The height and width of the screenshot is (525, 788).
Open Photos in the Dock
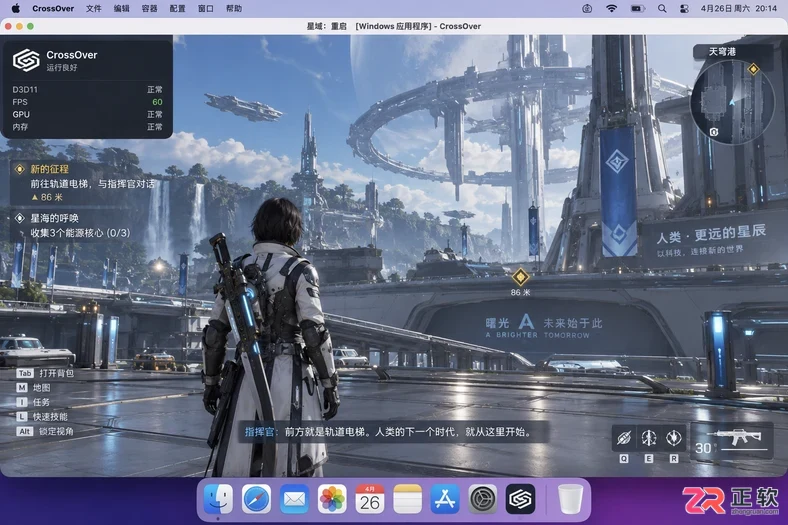332,499
